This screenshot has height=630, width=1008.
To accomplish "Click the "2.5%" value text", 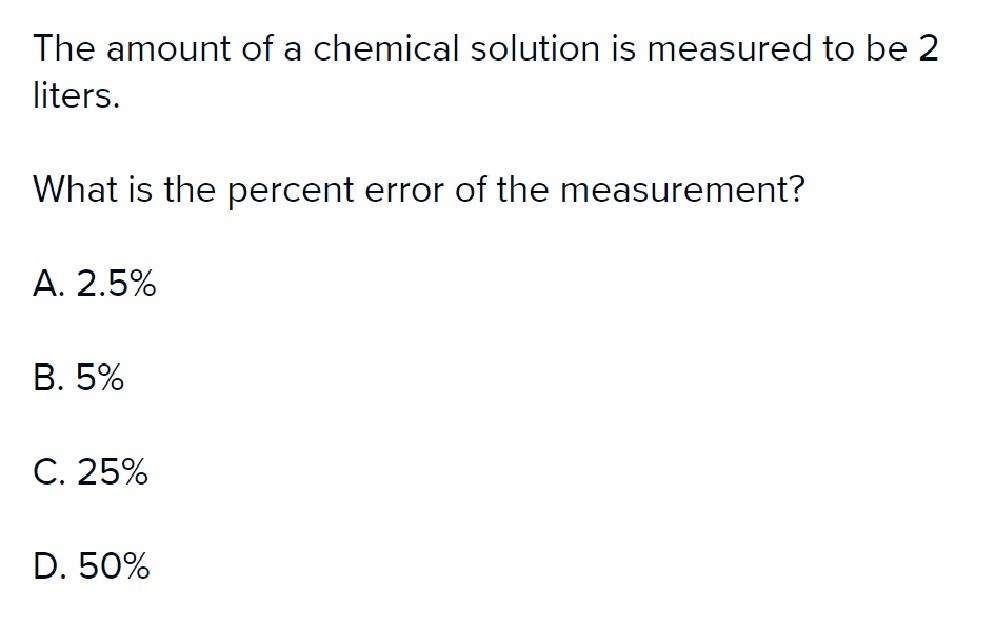I will point(116,284).
